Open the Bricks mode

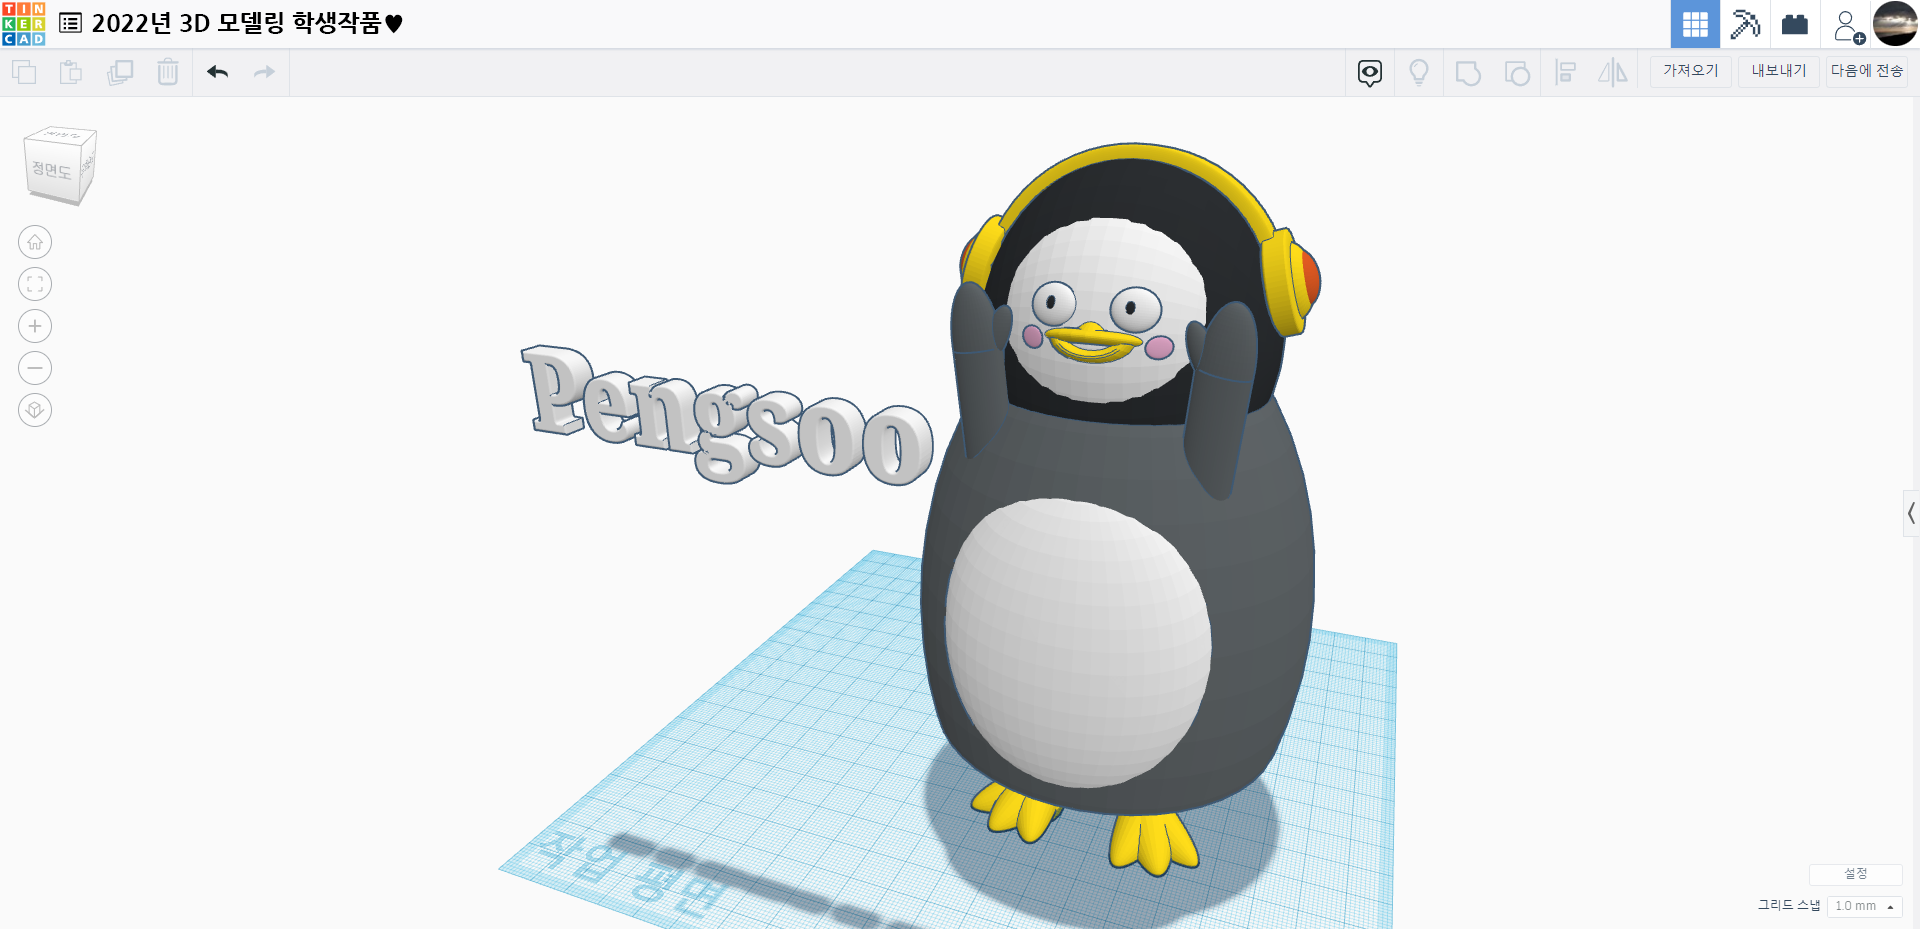[x=1795, y=24]
